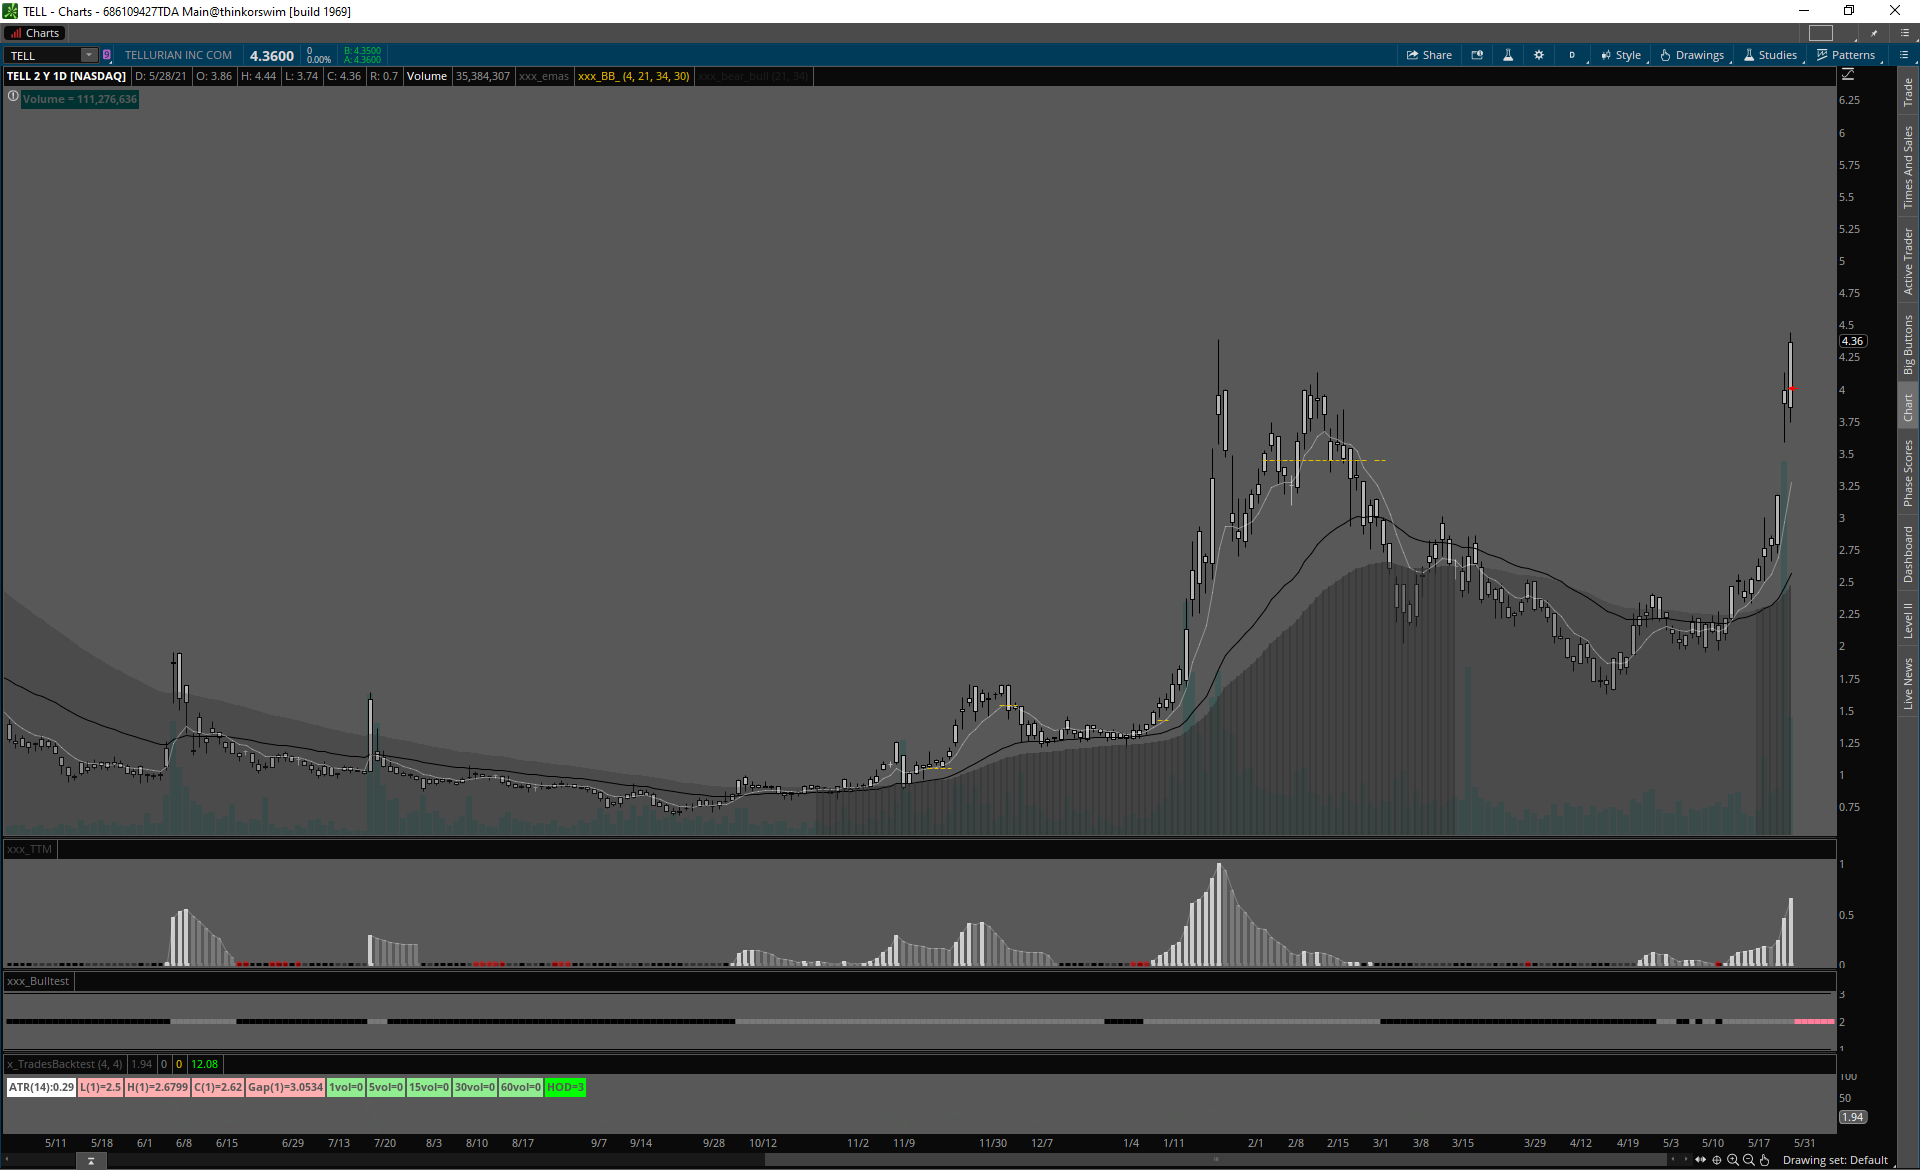Click the drawing tool hand icon

1764,1160
